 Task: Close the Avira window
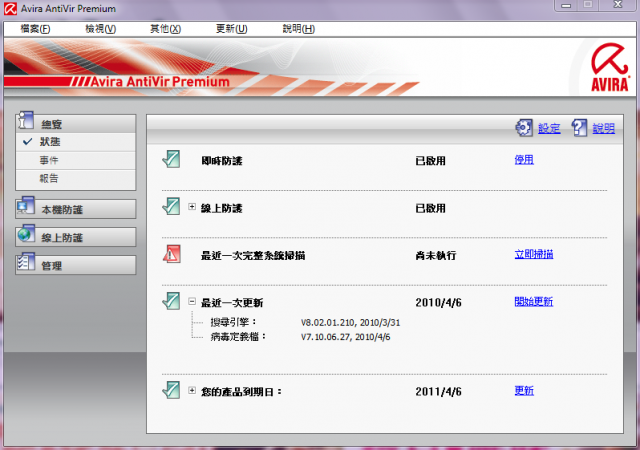[618, 5]
